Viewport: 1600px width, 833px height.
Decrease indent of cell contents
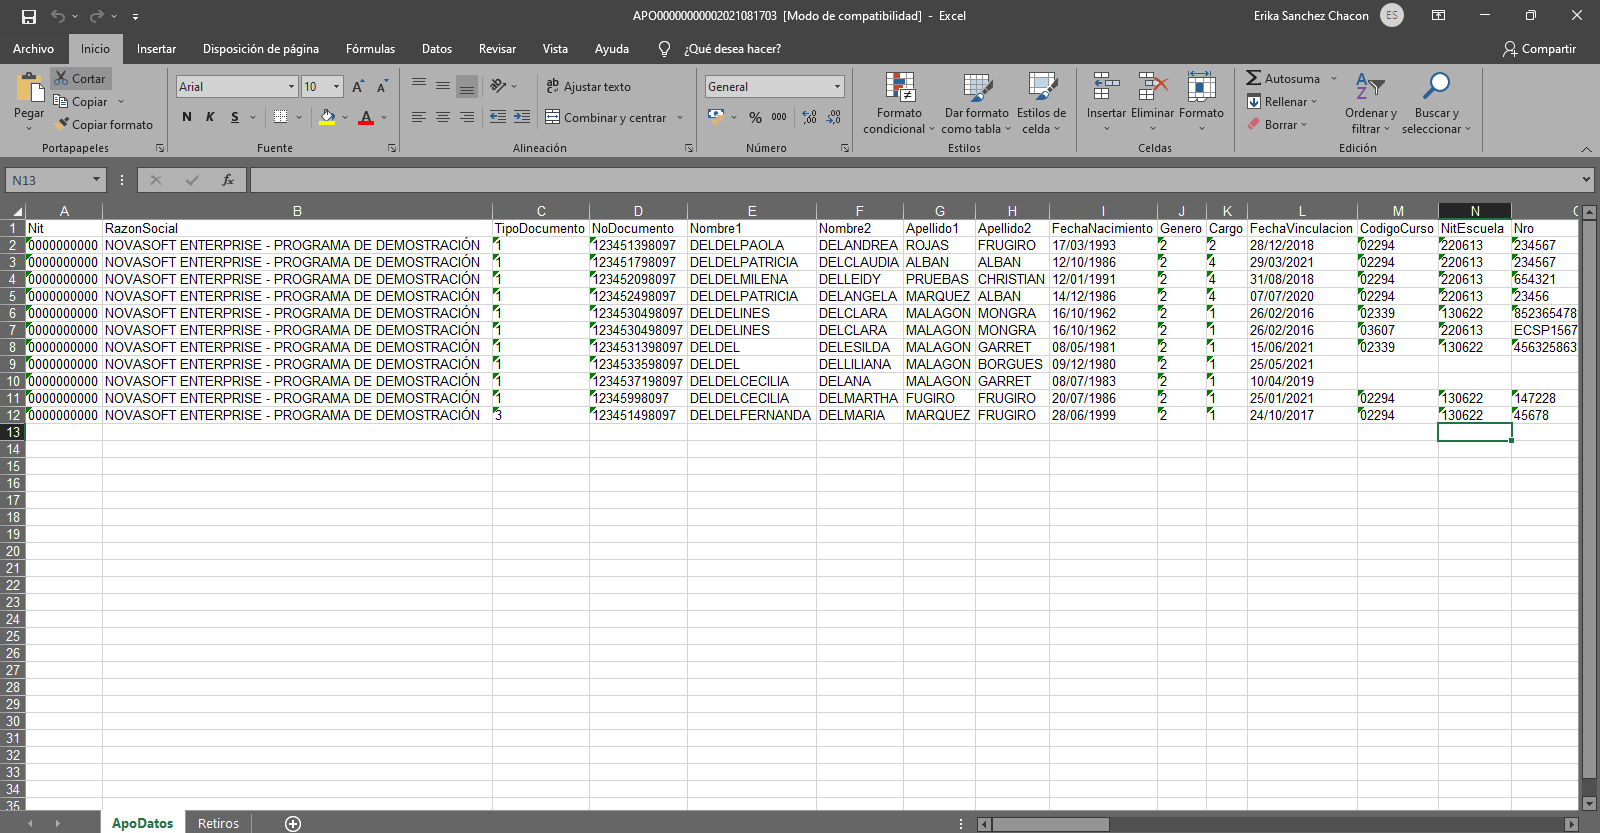tap(498, 117)
